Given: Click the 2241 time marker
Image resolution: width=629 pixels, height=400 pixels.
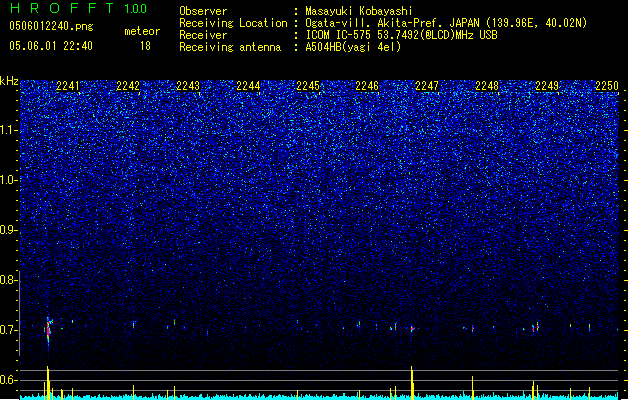Looking at the screenshot, I should [x=68, y=86].
